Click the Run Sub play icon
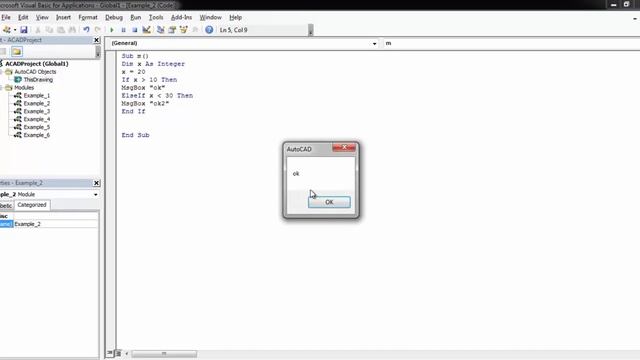 click(x=111, y=30)
